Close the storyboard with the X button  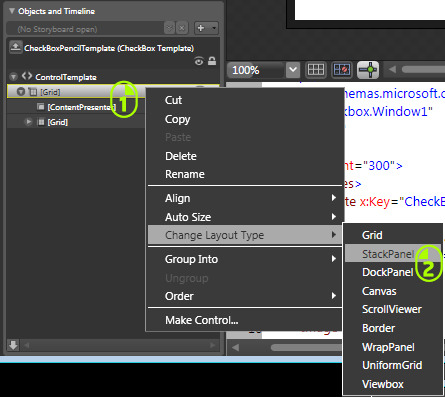coord(182,28)
